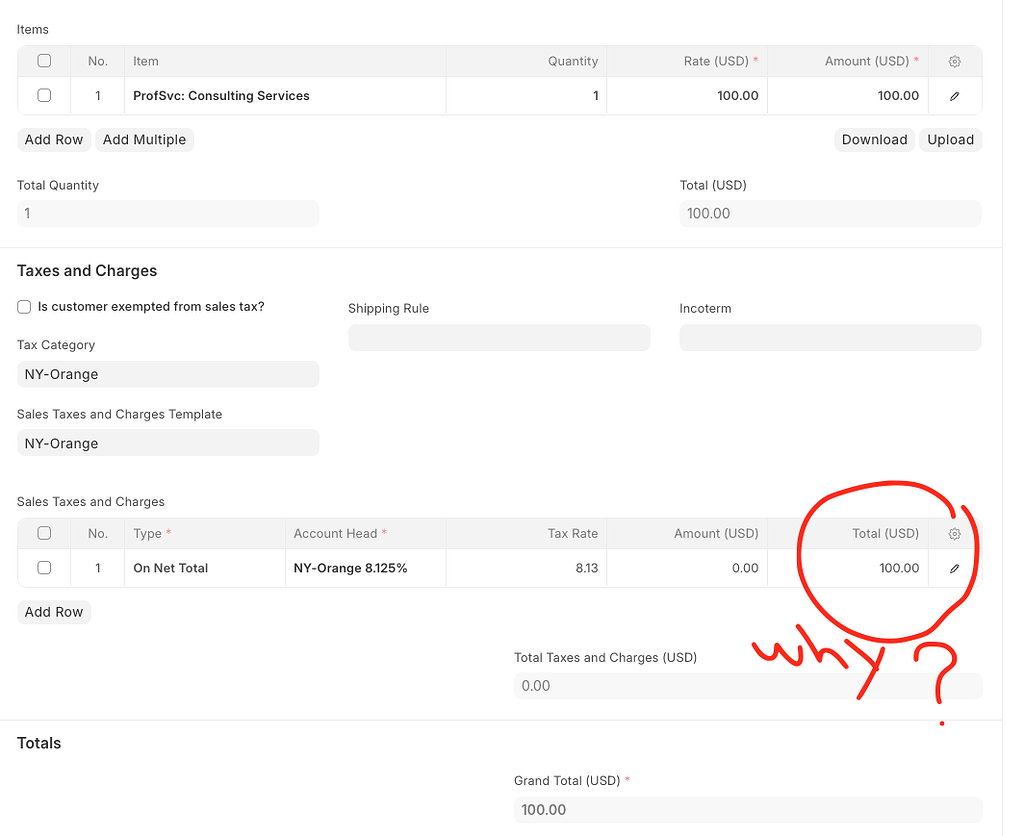Open the Incoterm selector
The image size is (1024, 836).
point(830,337)
